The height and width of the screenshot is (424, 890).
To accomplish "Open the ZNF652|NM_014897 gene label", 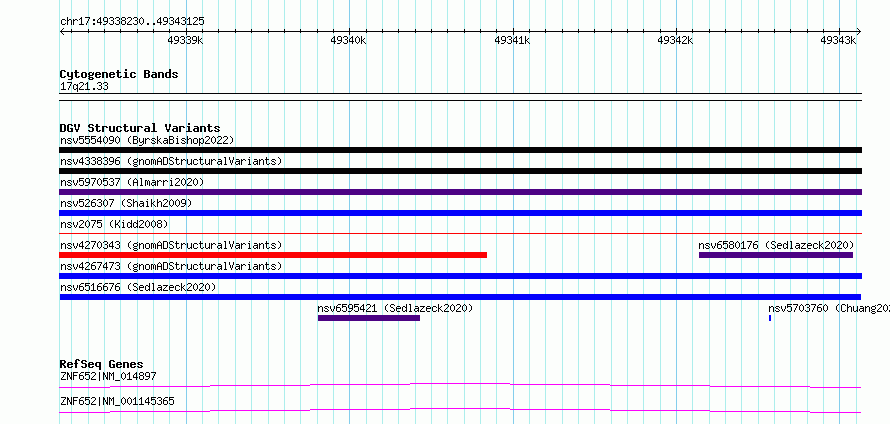I will (108, 376).
